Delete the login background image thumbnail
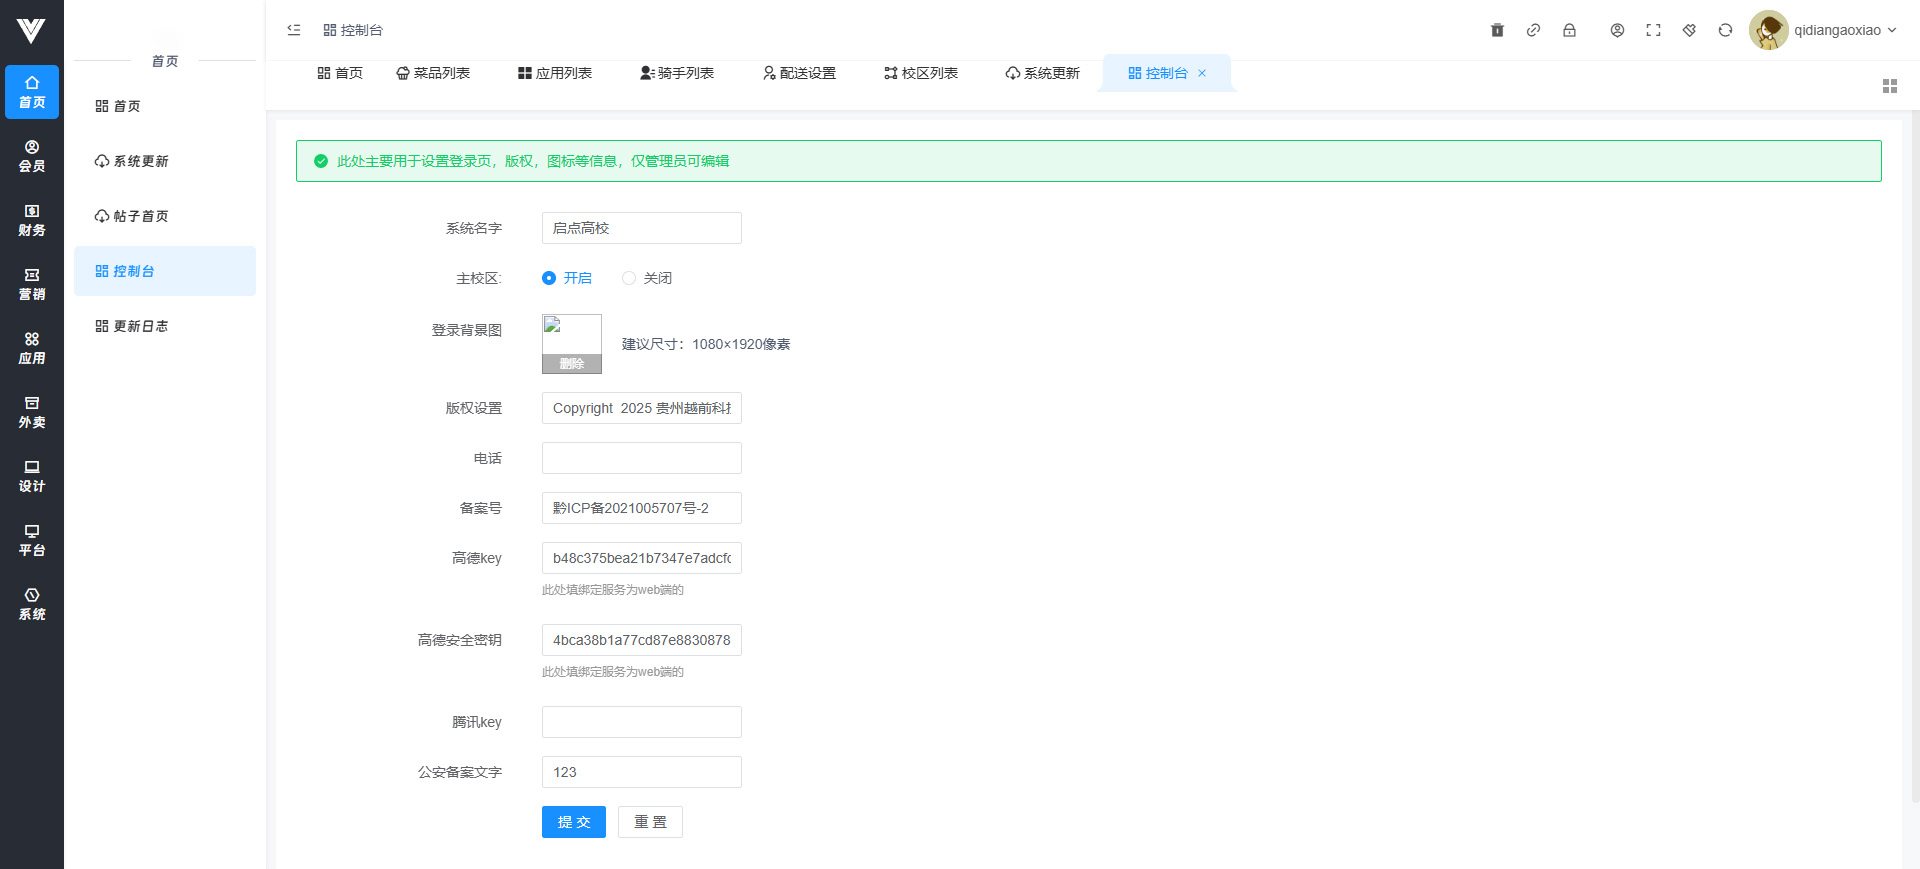This screenshot has height=869, width=1920. point(571,364)
